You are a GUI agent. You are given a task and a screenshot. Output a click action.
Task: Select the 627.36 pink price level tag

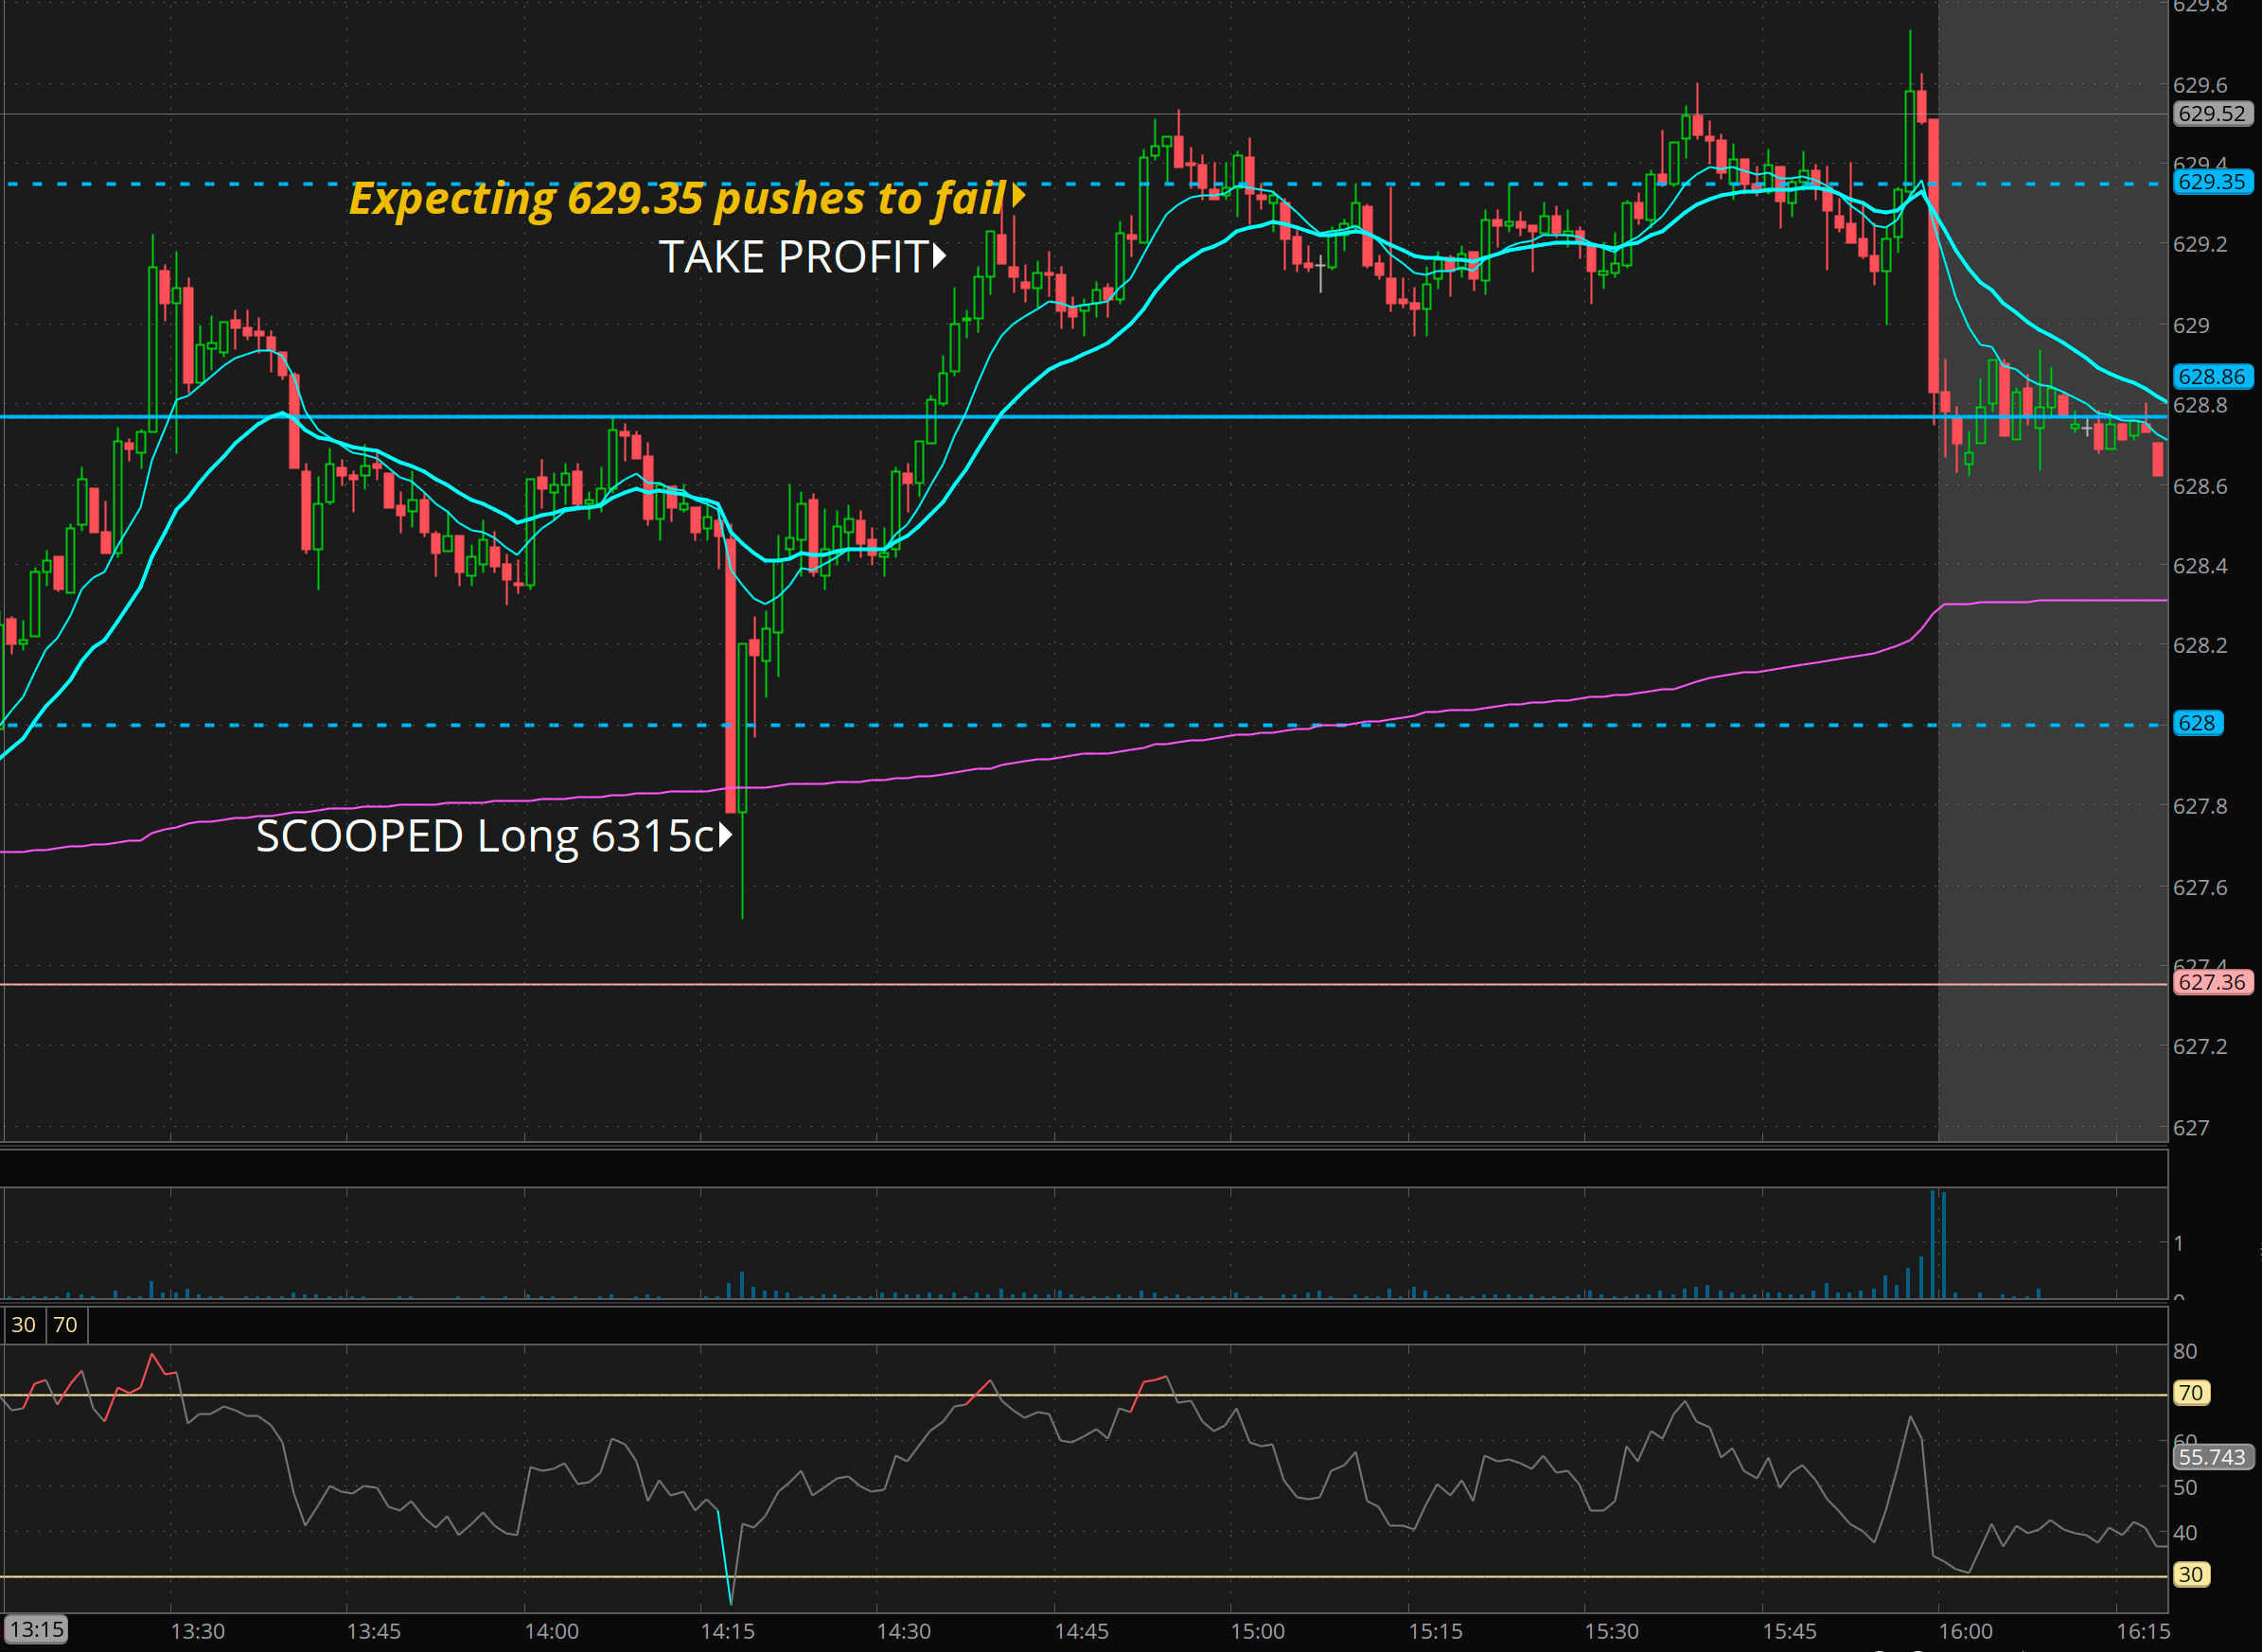2211,982
